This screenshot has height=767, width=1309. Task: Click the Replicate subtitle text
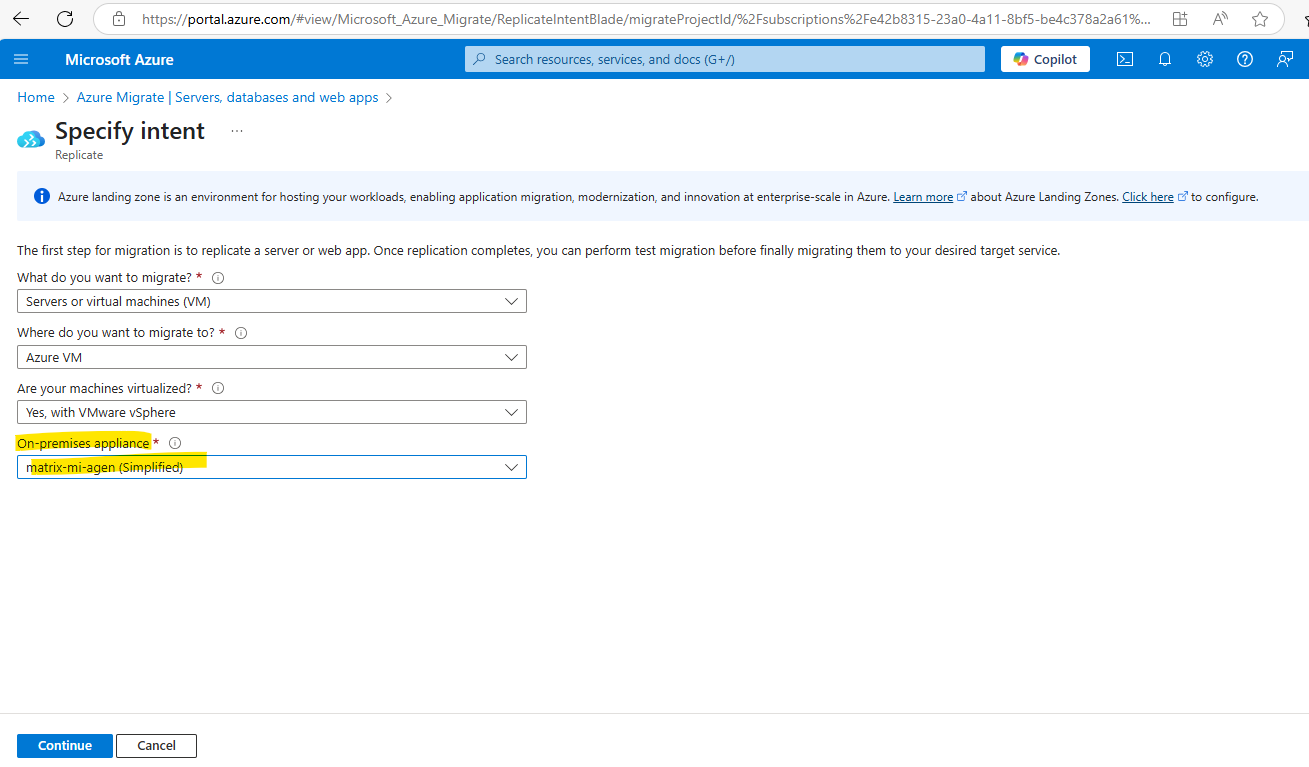point(79,155)
